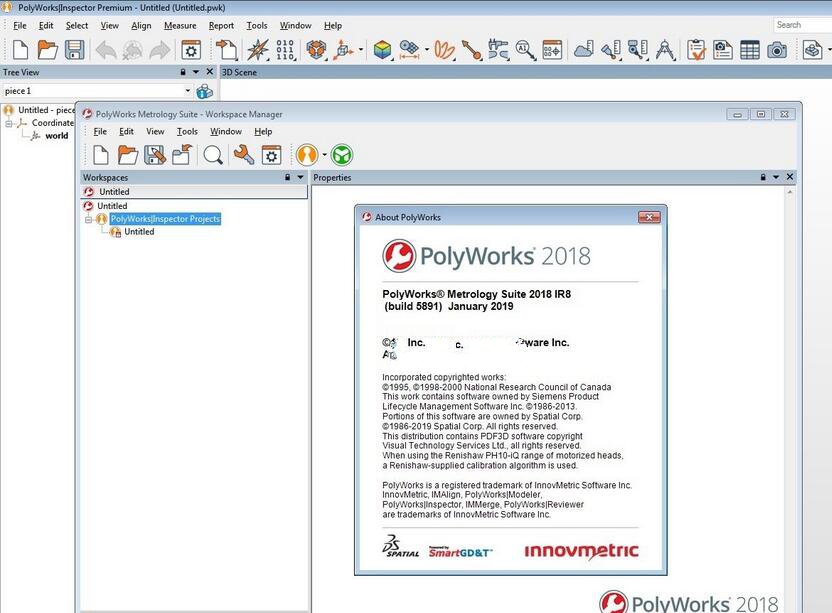Open options window gear icon in Workspace Manager

tap(271, 155)
